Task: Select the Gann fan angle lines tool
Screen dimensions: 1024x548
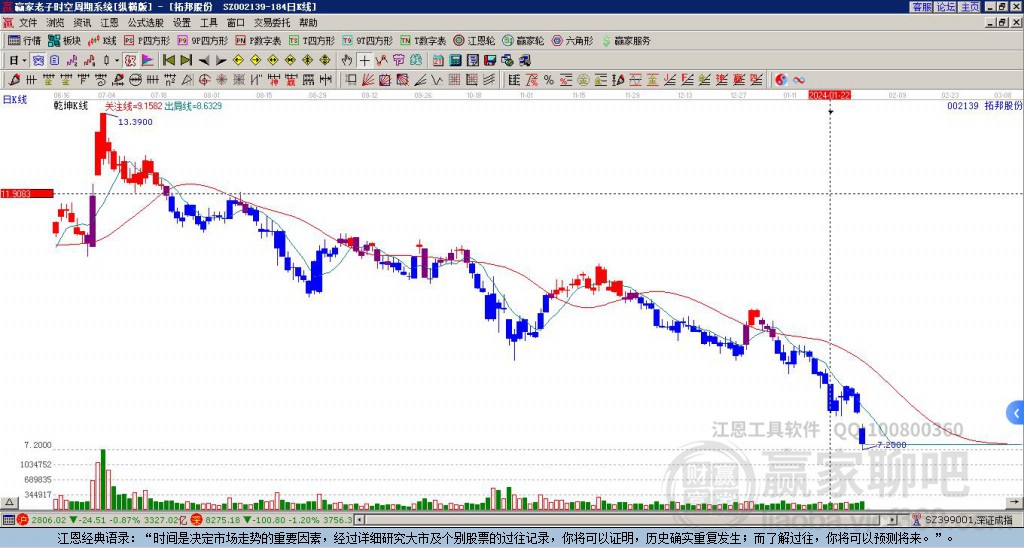Action: tap(368, 80)
